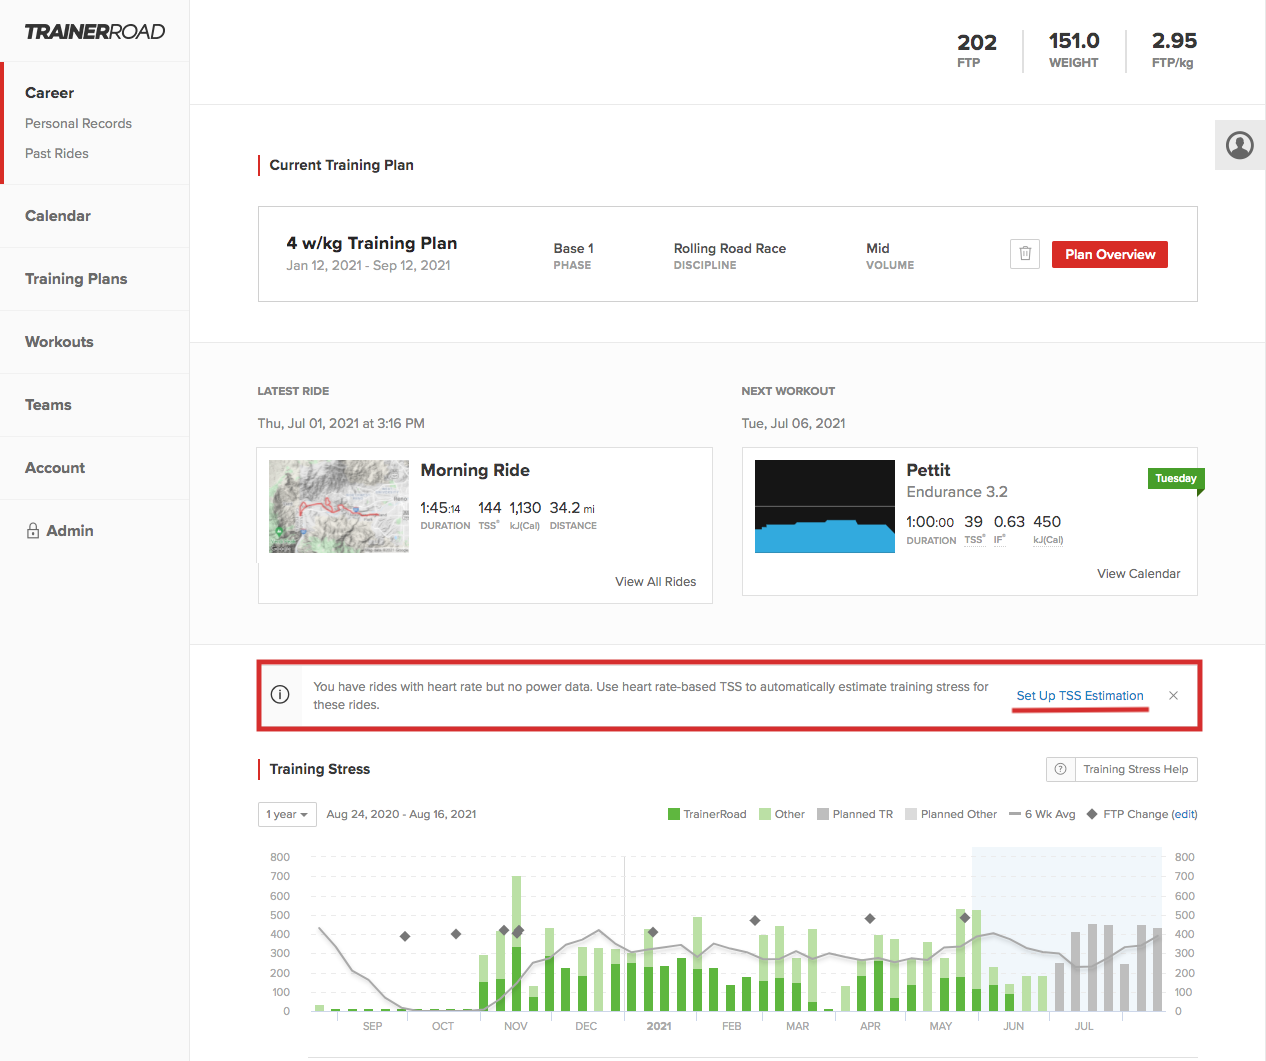Image resolution: width=1266 pixels, height=1061 pixels.
Task: Click the Training Stress Help button
Action: [1122, 769]
